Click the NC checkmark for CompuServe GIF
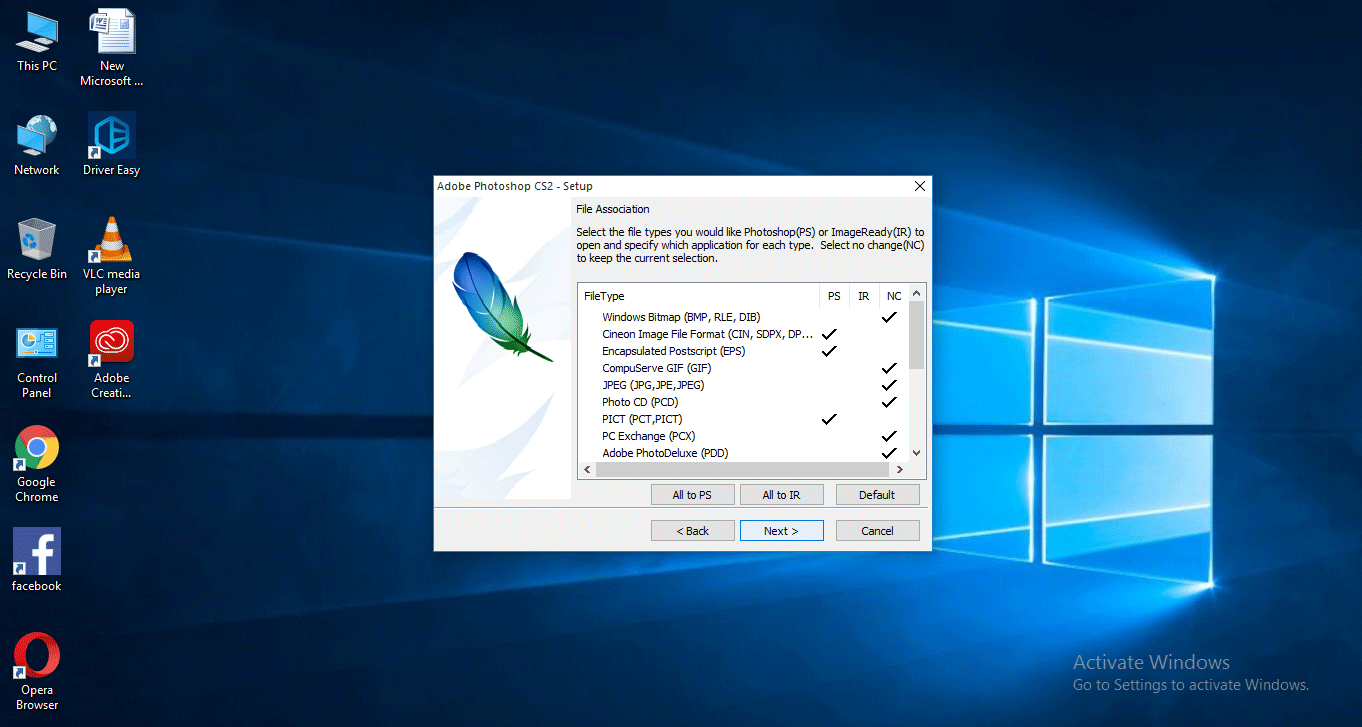 coord(889,368)
